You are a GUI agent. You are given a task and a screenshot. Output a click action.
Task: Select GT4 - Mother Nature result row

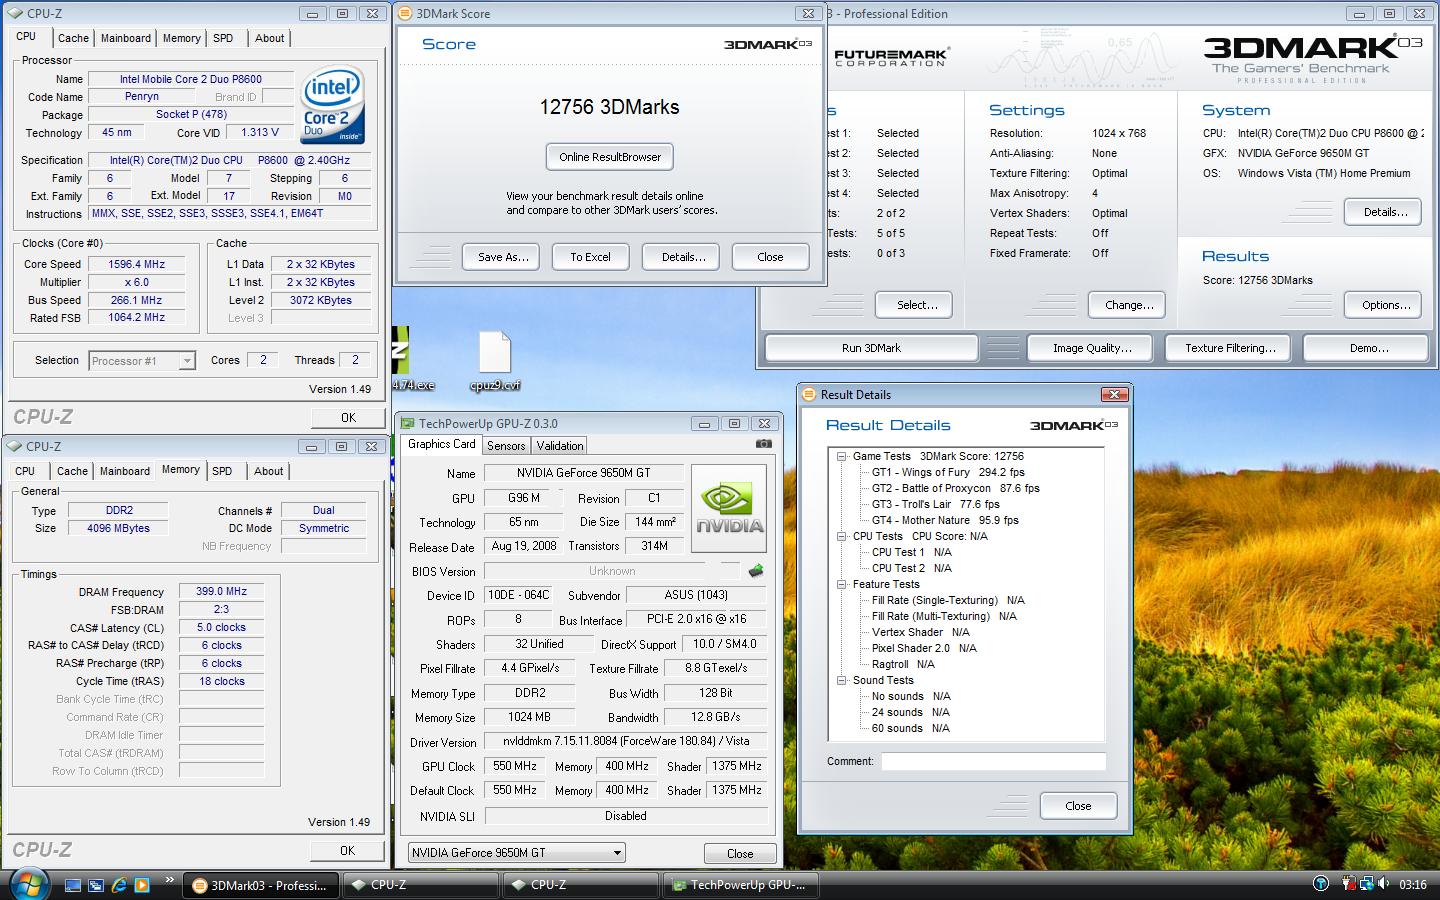coord(945,520)
